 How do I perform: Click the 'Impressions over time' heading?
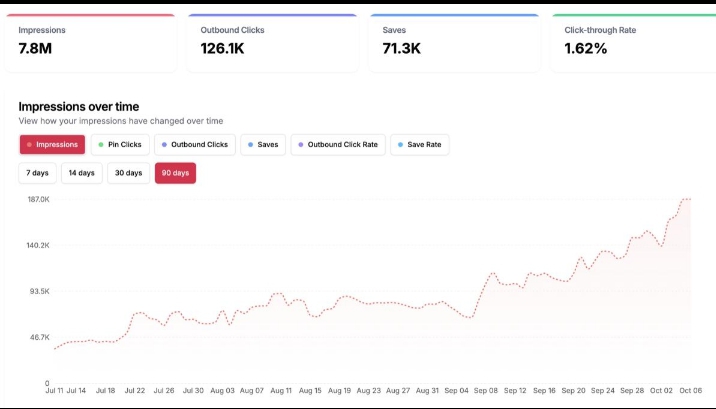coord(79,107)
